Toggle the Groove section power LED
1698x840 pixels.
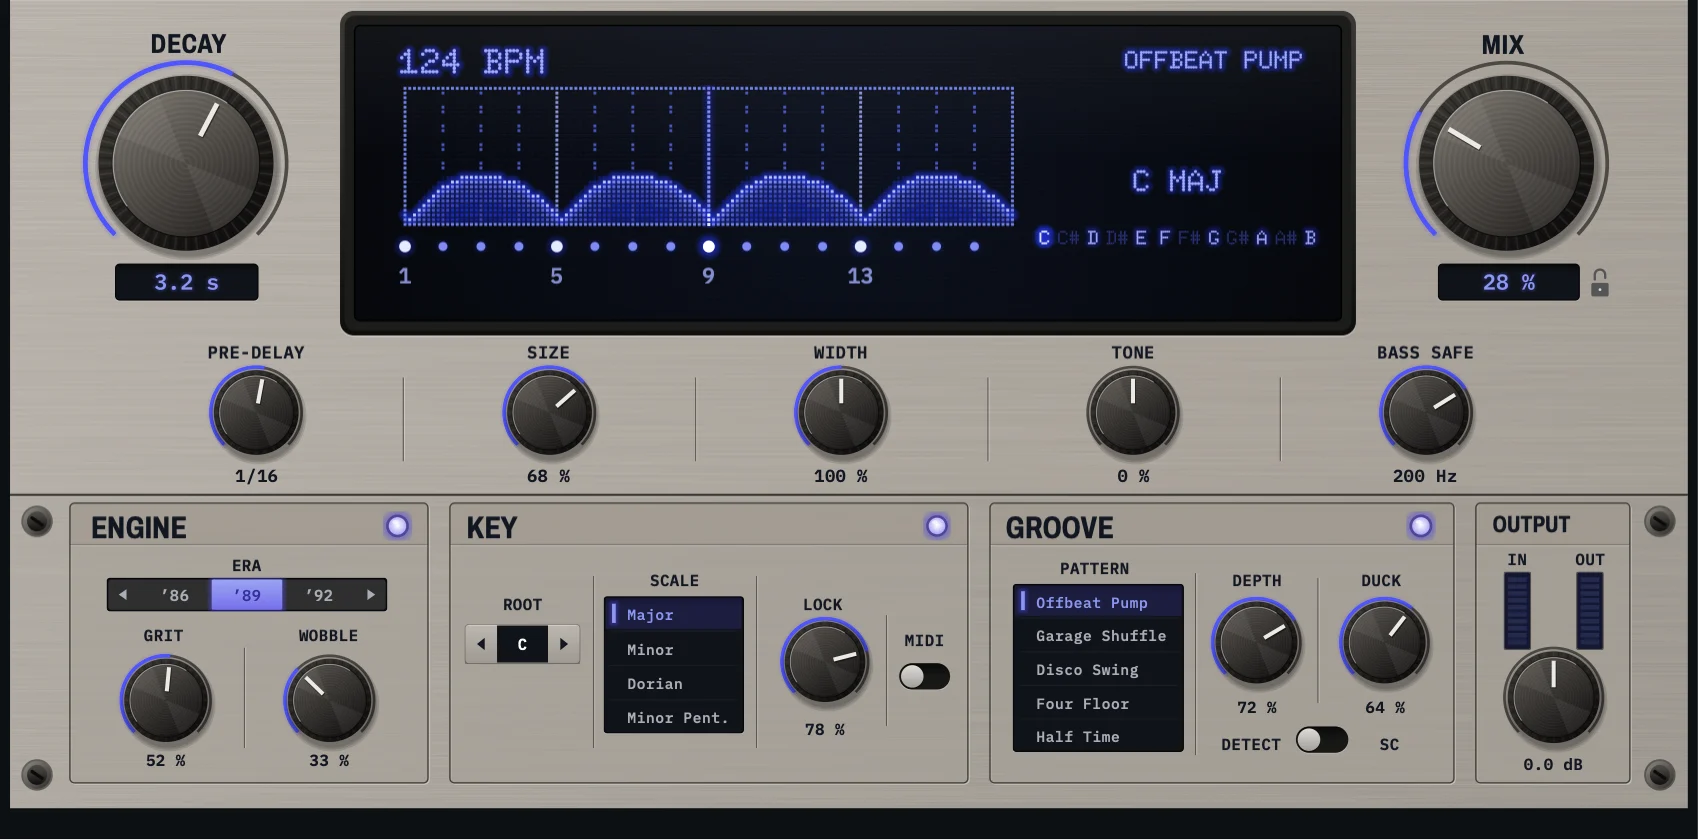coord(1421,526)
